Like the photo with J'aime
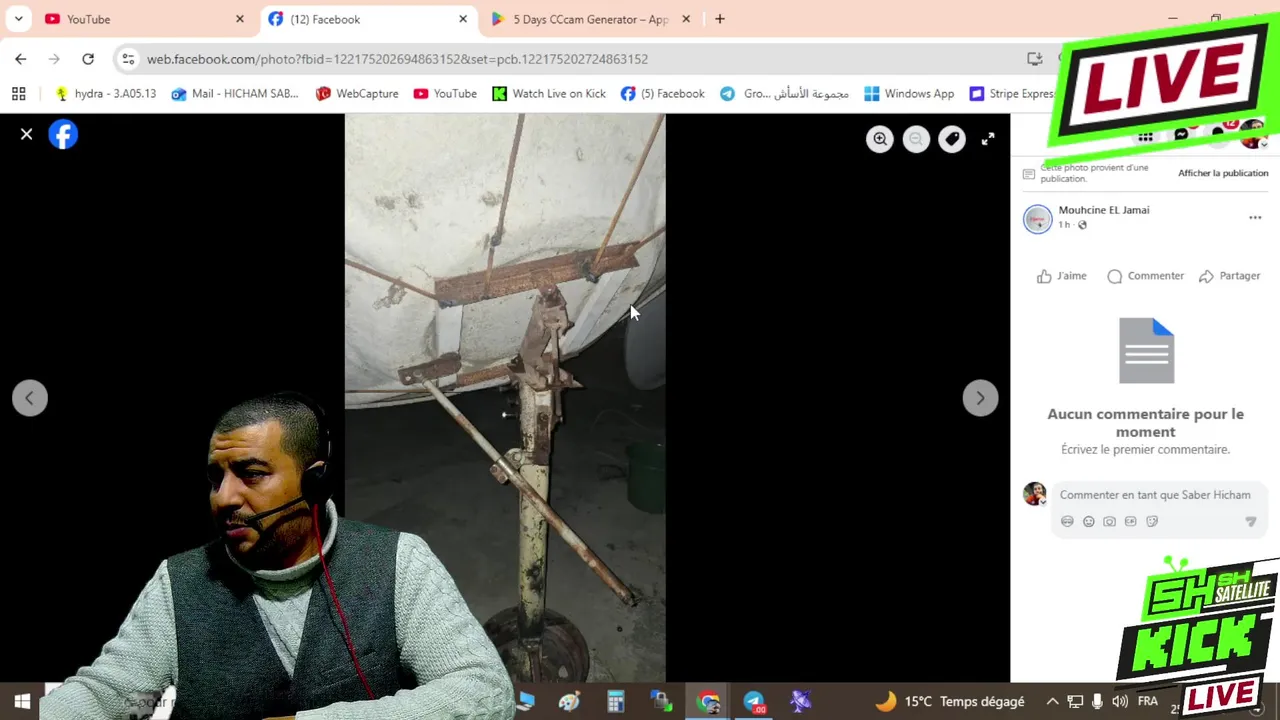This screenshot has width=1280, height=720. point(1062,276)
